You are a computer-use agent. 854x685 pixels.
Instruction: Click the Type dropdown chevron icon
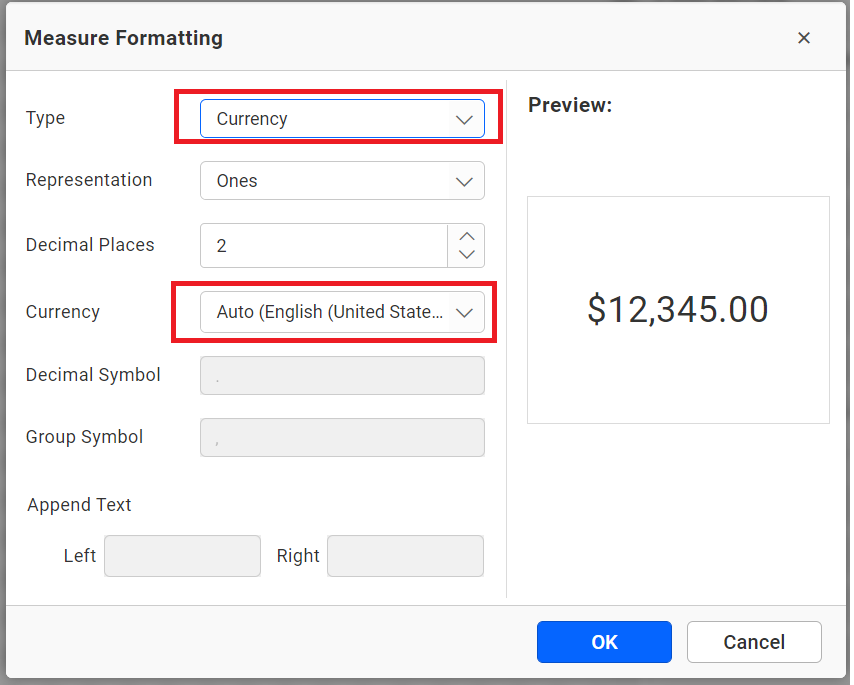click(x=464, y=118)
